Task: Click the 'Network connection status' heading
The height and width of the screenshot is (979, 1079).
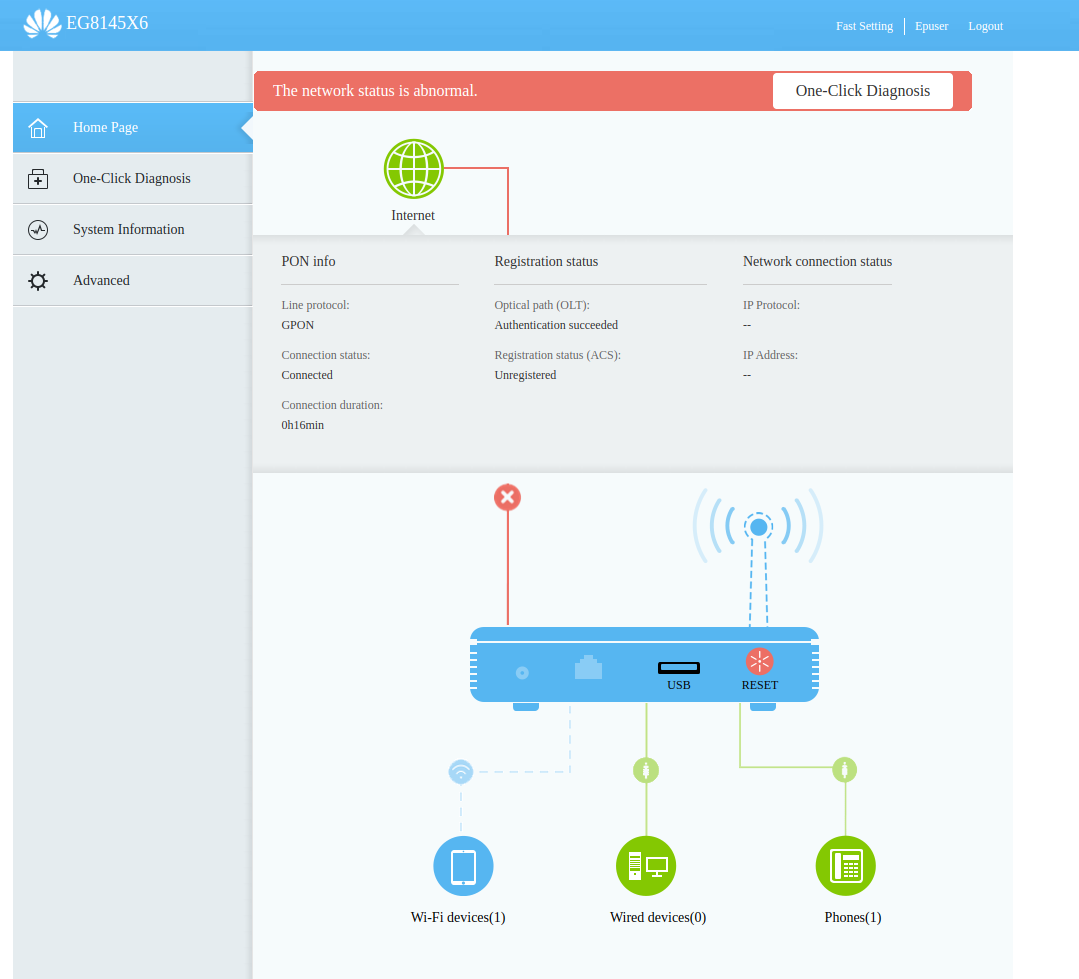Action: tap(818, 261)
